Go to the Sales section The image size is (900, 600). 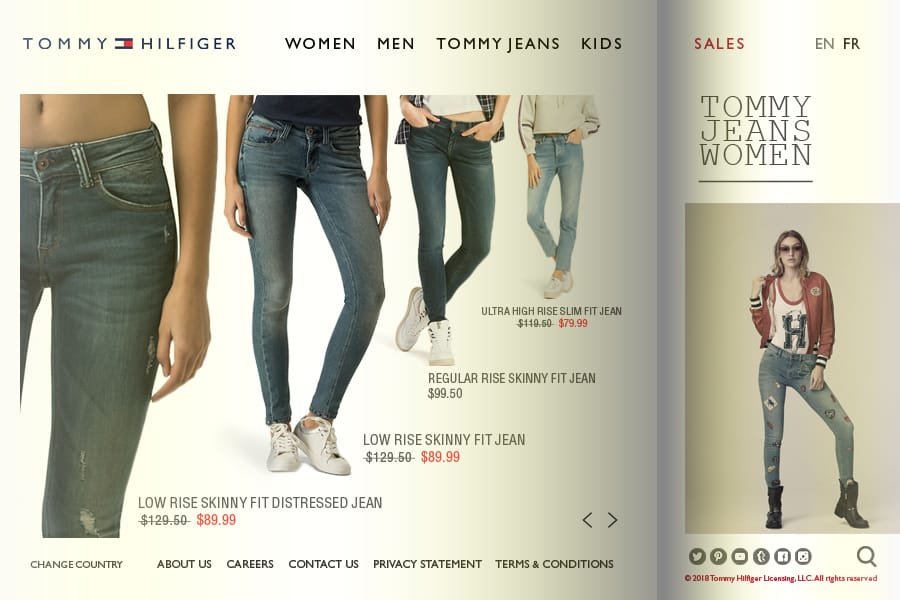click(719, 44)
